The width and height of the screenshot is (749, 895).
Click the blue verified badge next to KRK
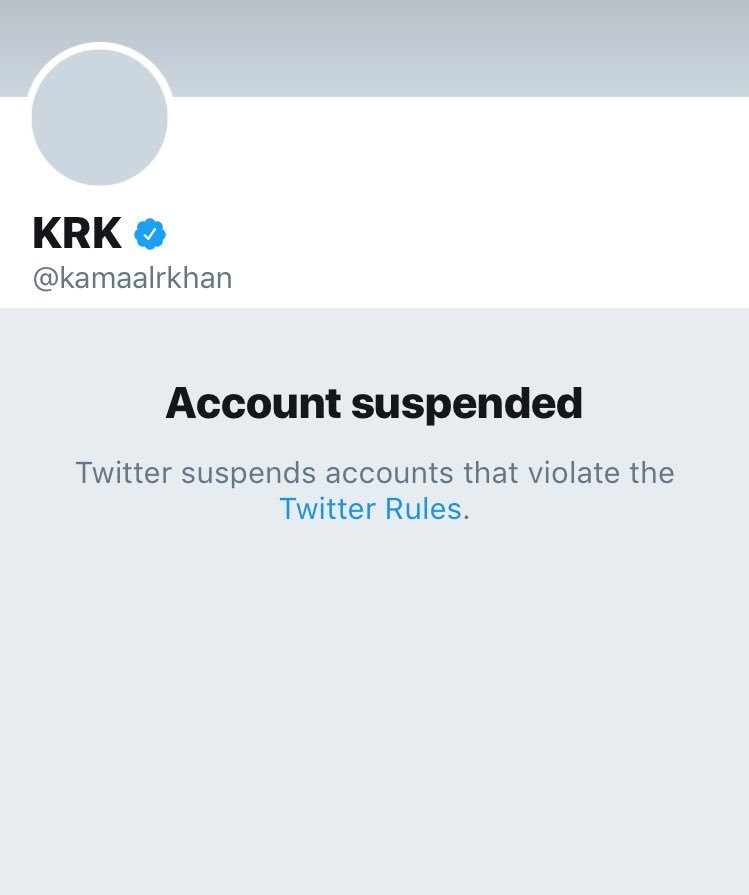[x=150, y=233]
